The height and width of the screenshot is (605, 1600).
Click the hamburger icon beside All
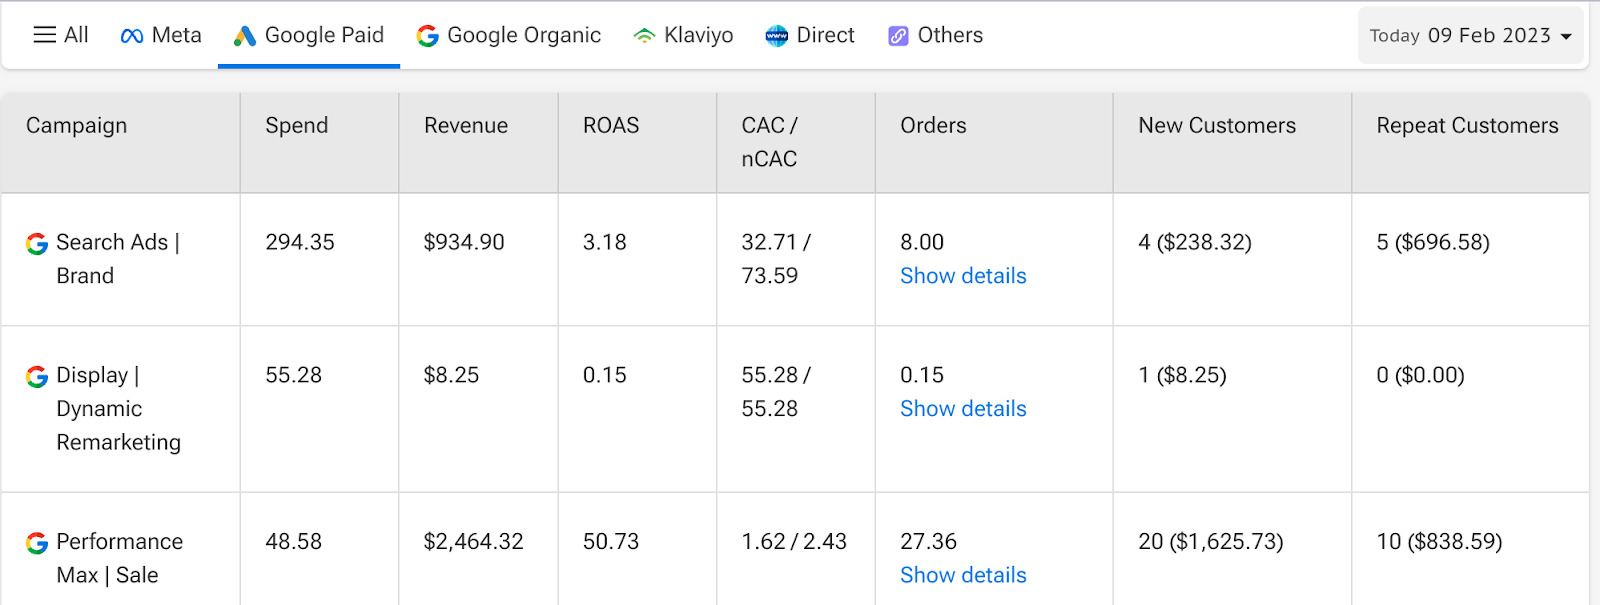pos(44,35)
